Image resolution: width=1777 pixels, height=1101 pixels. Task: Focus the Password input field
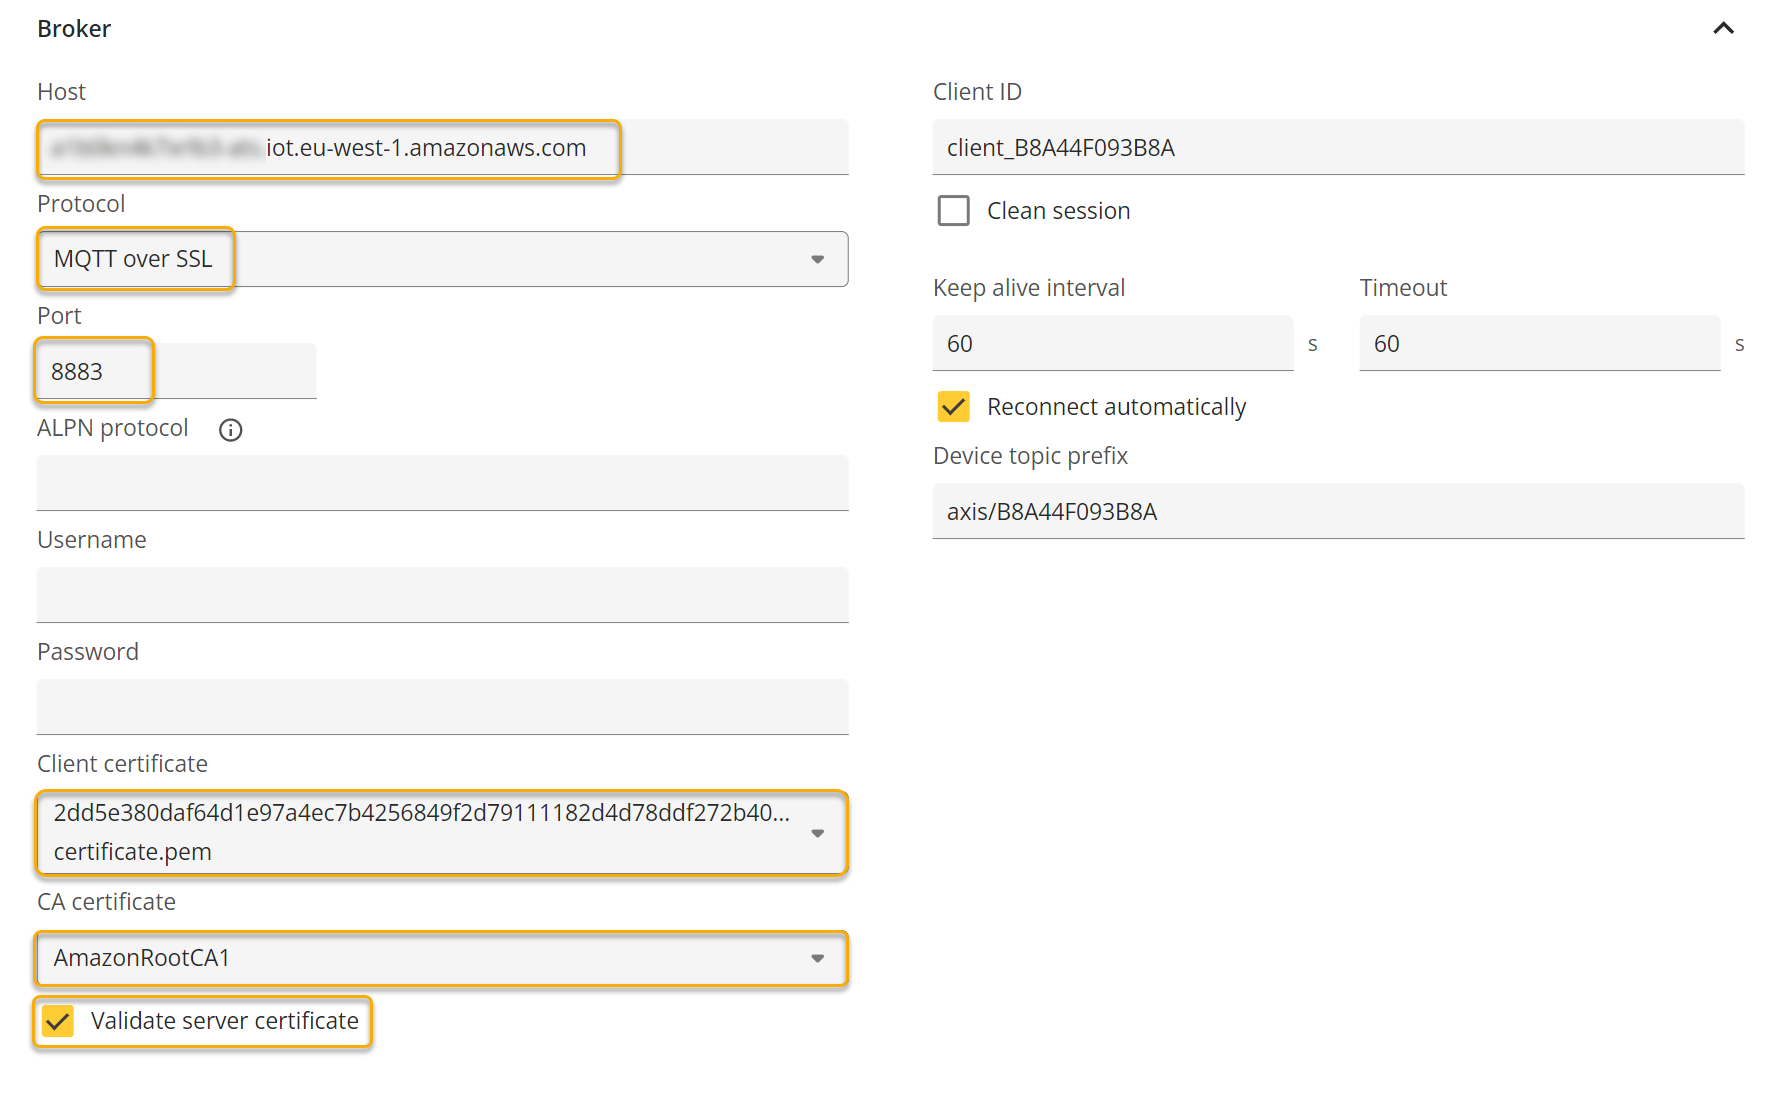(x=443, y=707)
